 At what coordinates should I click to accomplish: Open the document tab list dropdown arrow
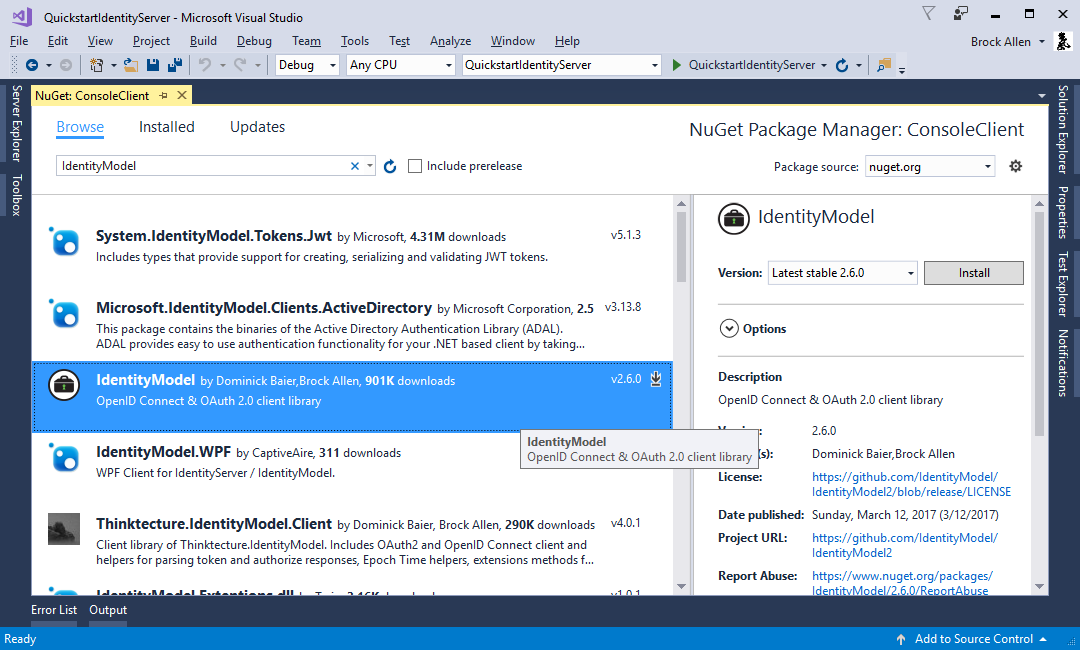[x=1041, y=96]
